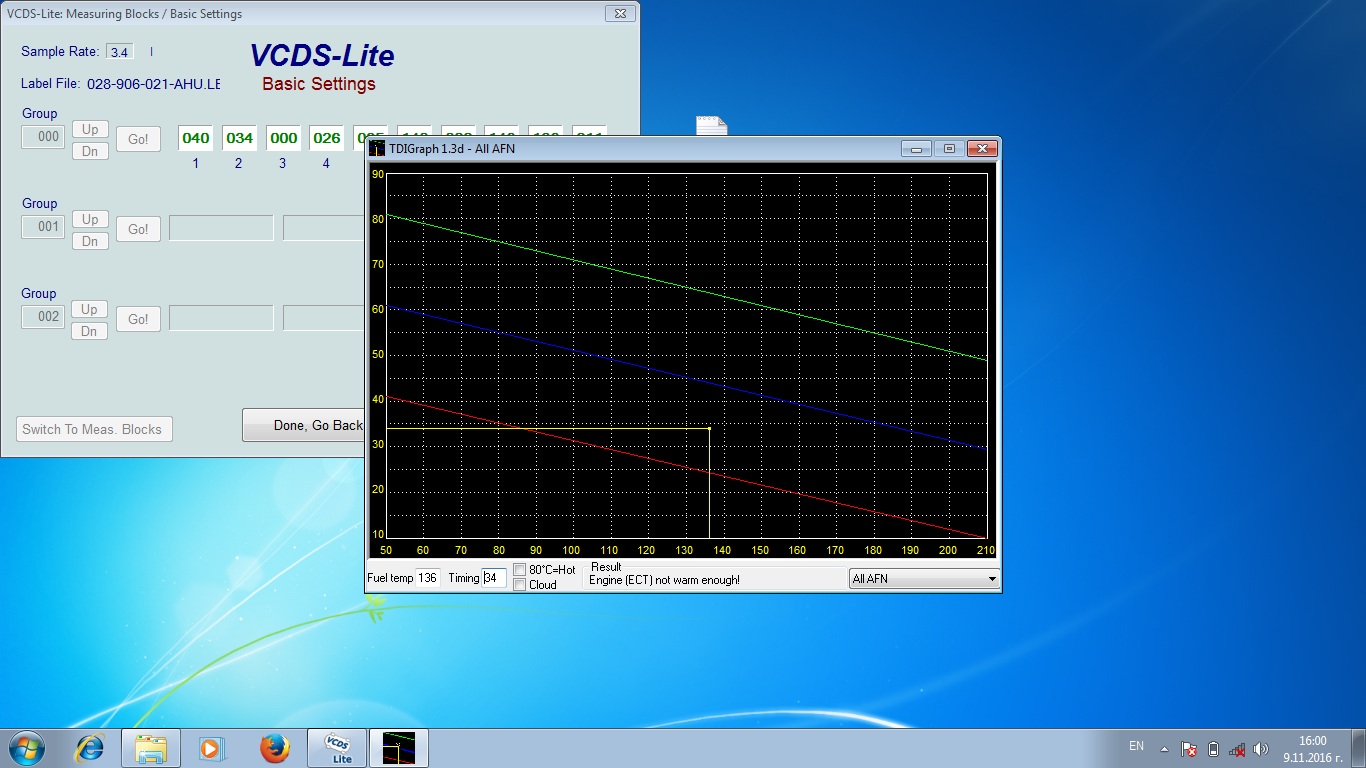Launch Firefox from the taskbar
1366x768 pixels.
[x=274, y=748]
